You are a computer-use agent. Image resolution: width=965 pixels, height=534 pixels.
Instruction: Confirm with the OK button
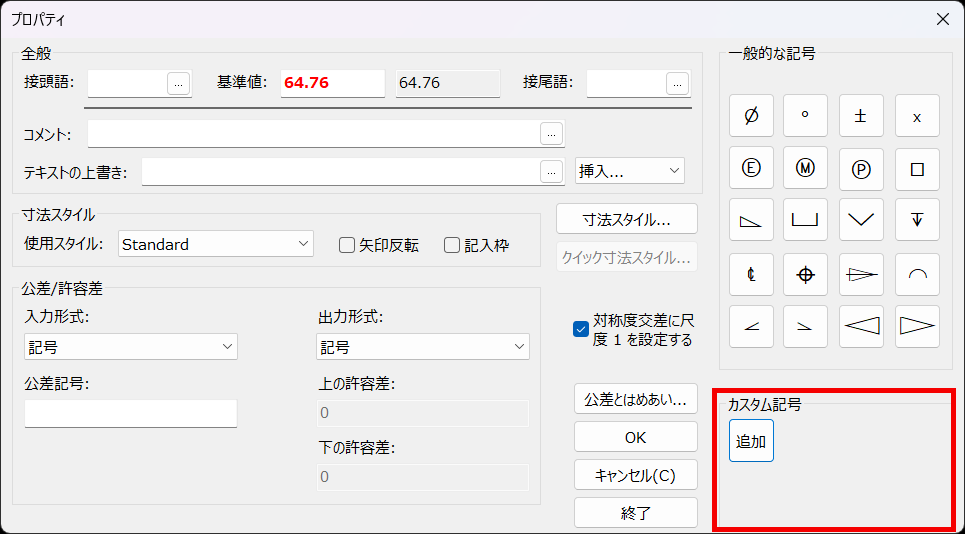636,437
